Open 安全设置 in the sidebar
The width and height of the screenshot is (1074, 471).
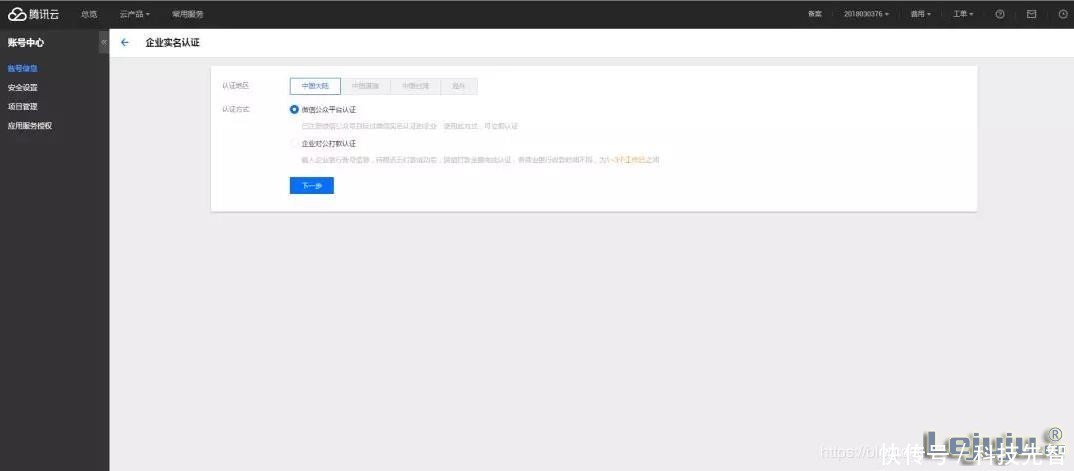pos(23,87)
